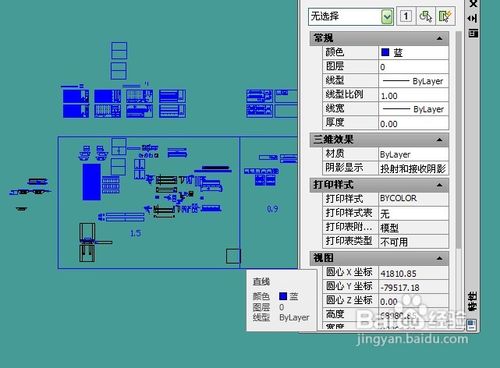
Task: Click the large solid blue rectangle in drawing
Action: pyautogui.click(x=91, y=182)
